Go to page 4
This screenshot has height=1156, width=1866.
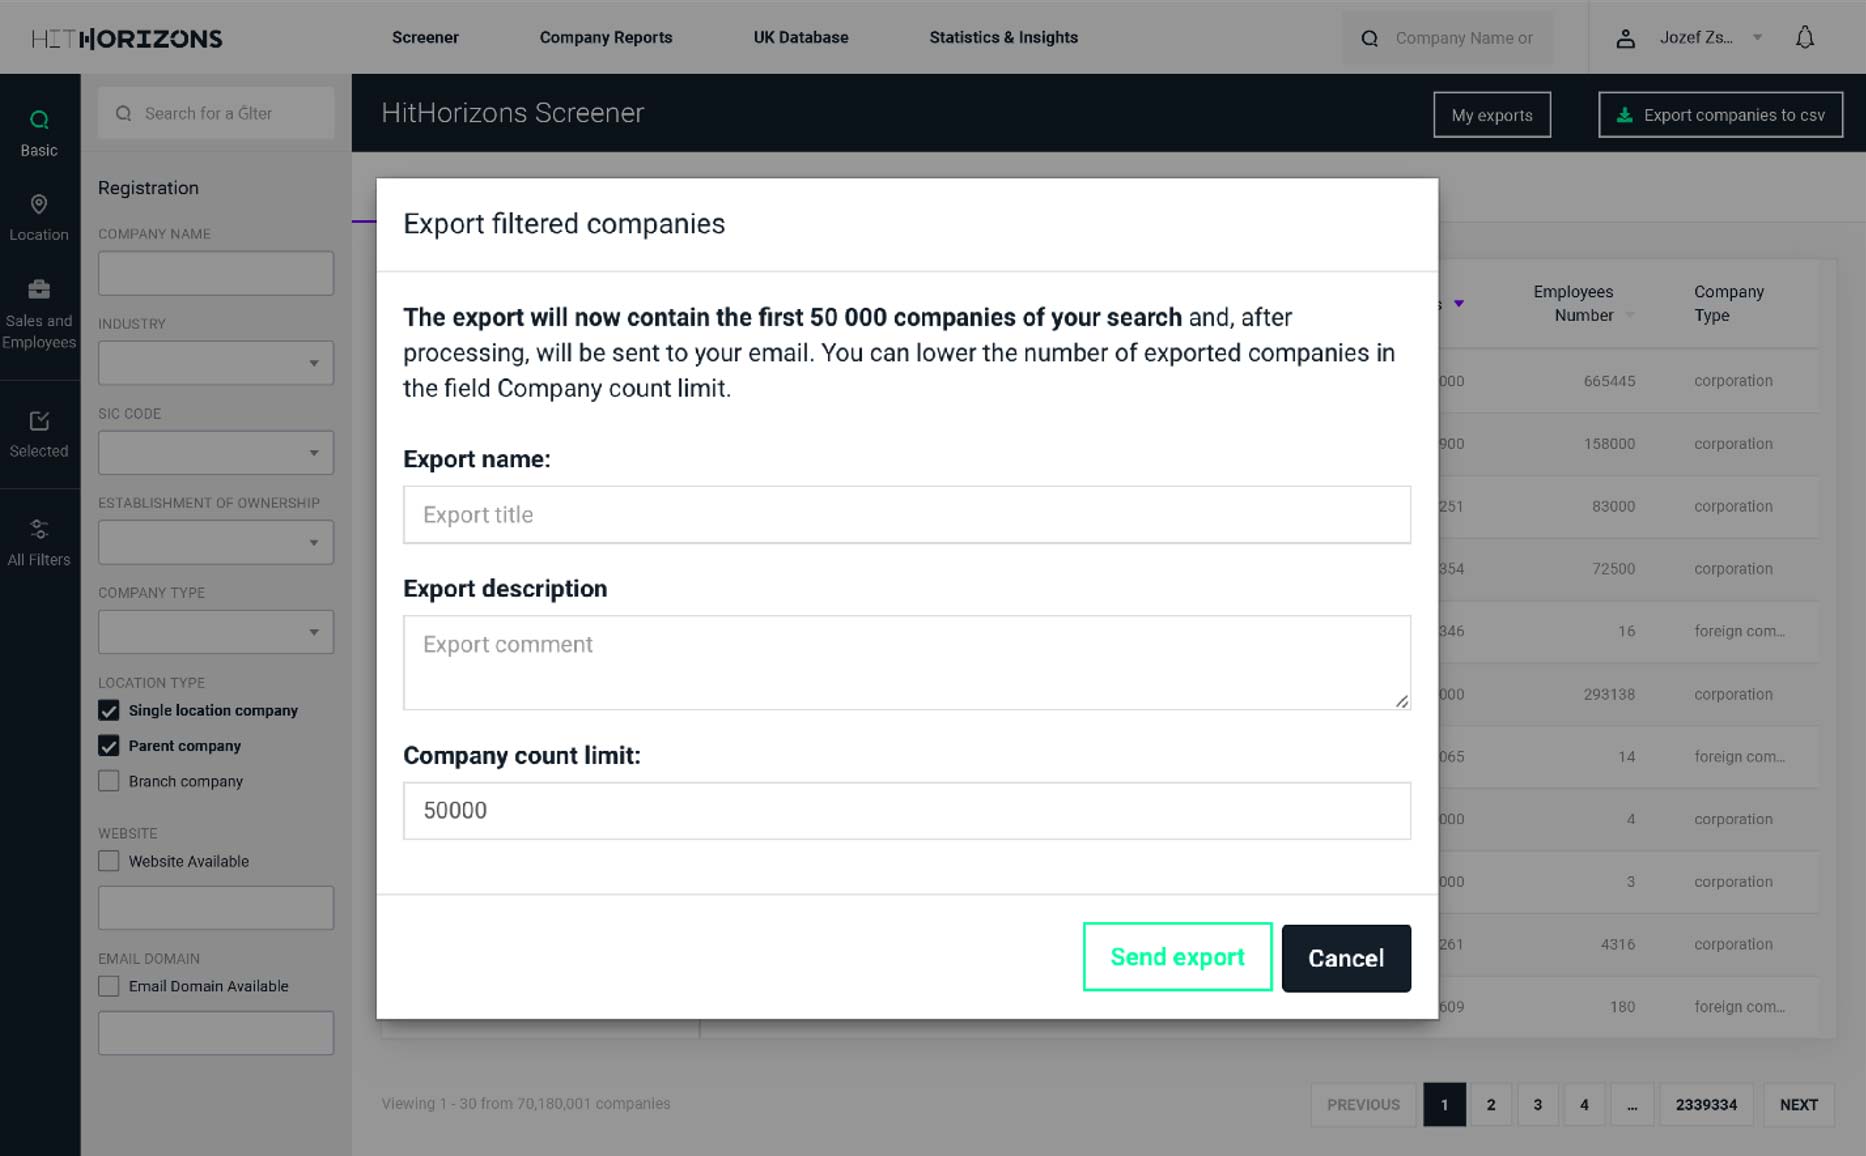(x=1584, y=1105)
